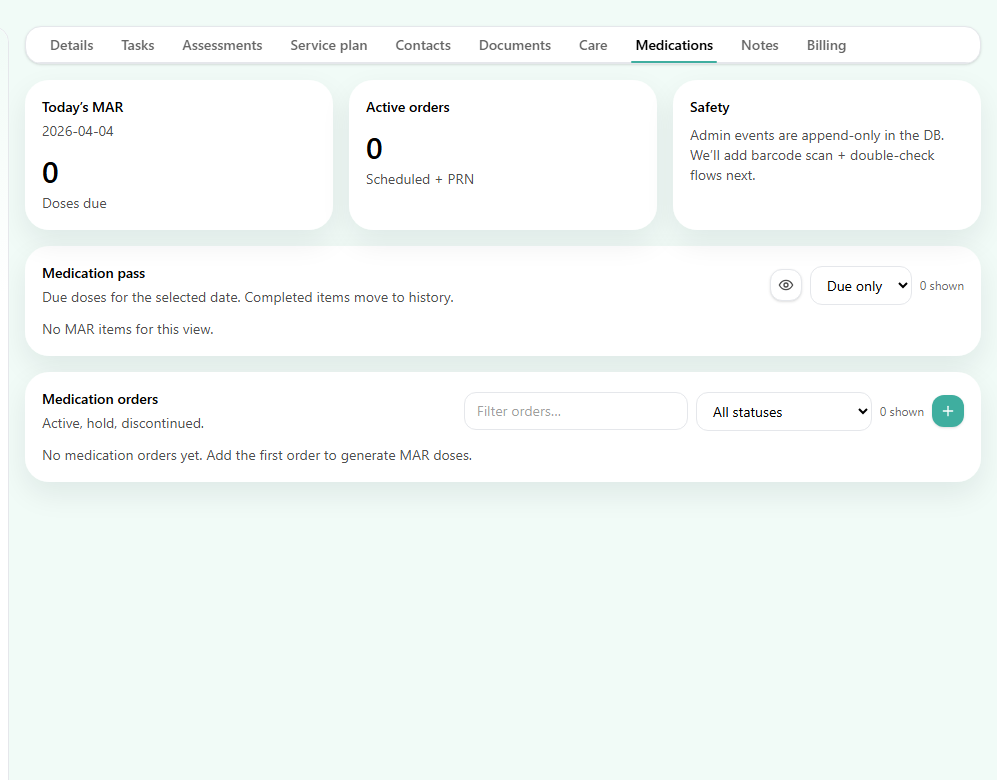Switch to the Care tab

pos(593,45)
